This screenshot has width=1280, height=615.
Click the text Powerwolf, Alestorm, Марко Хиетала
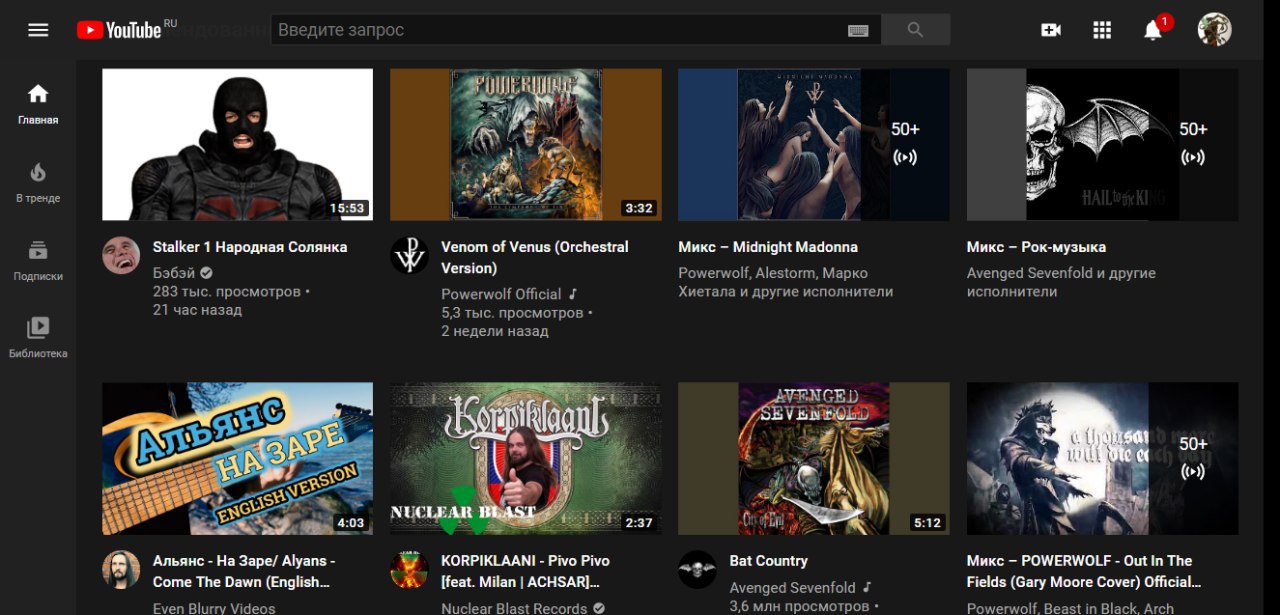point(785,282)
